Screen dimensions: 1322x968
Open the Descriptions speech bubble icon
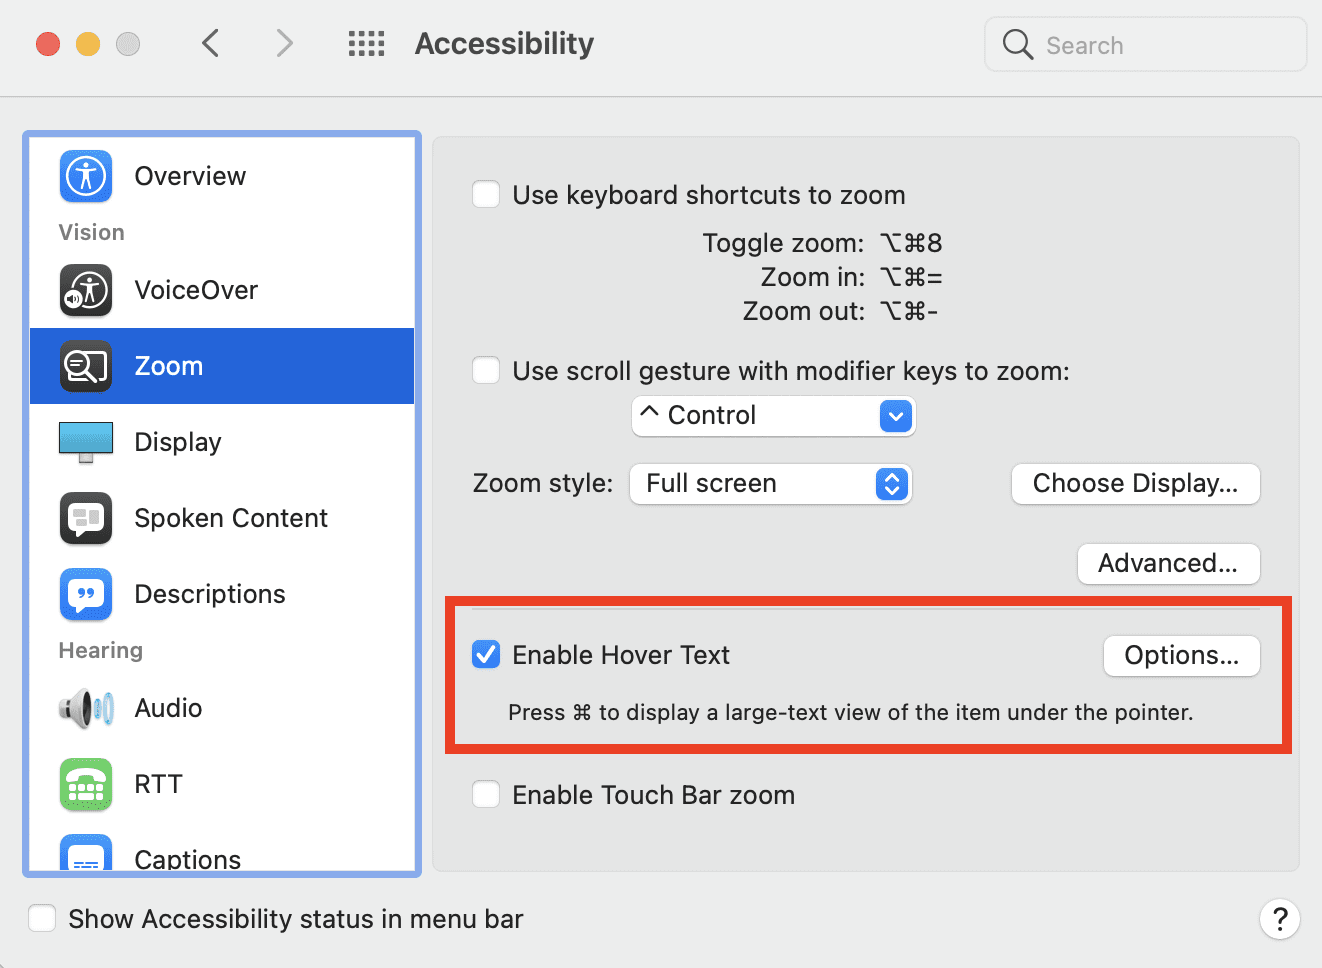point(86,594)
